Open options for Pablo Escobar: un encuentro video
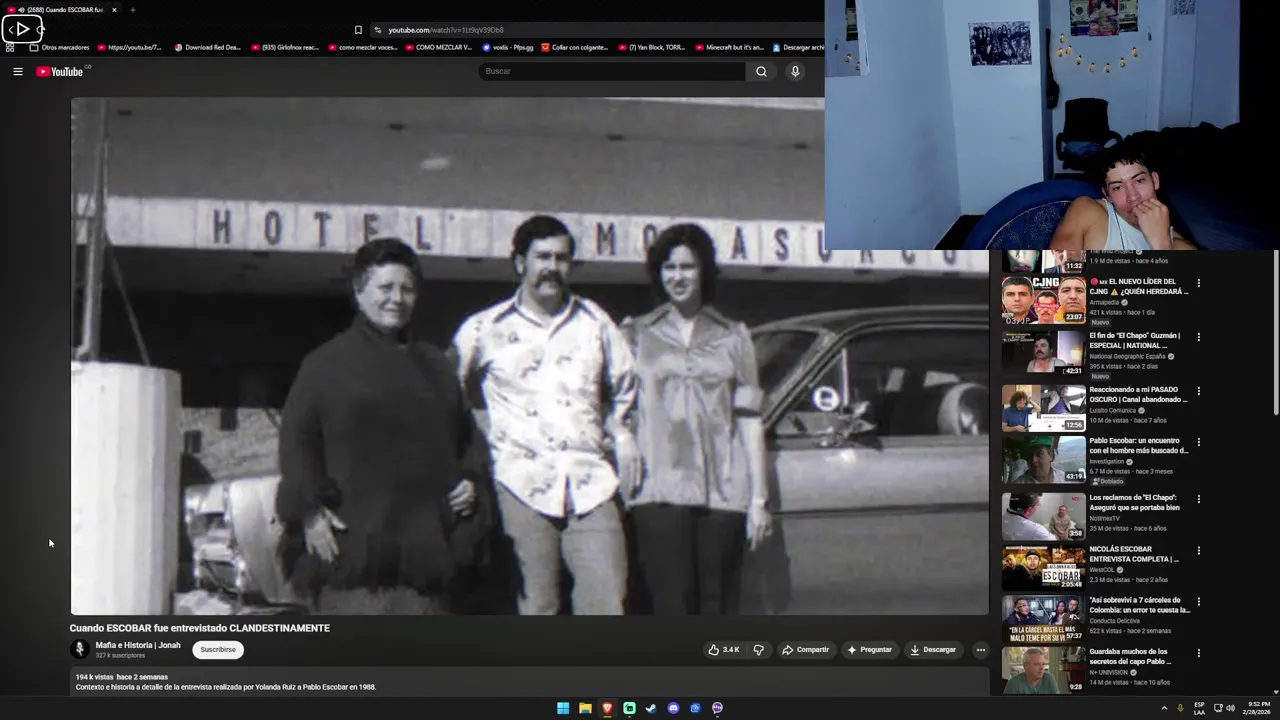The image size is (1280, 720). pos(1198,442)
